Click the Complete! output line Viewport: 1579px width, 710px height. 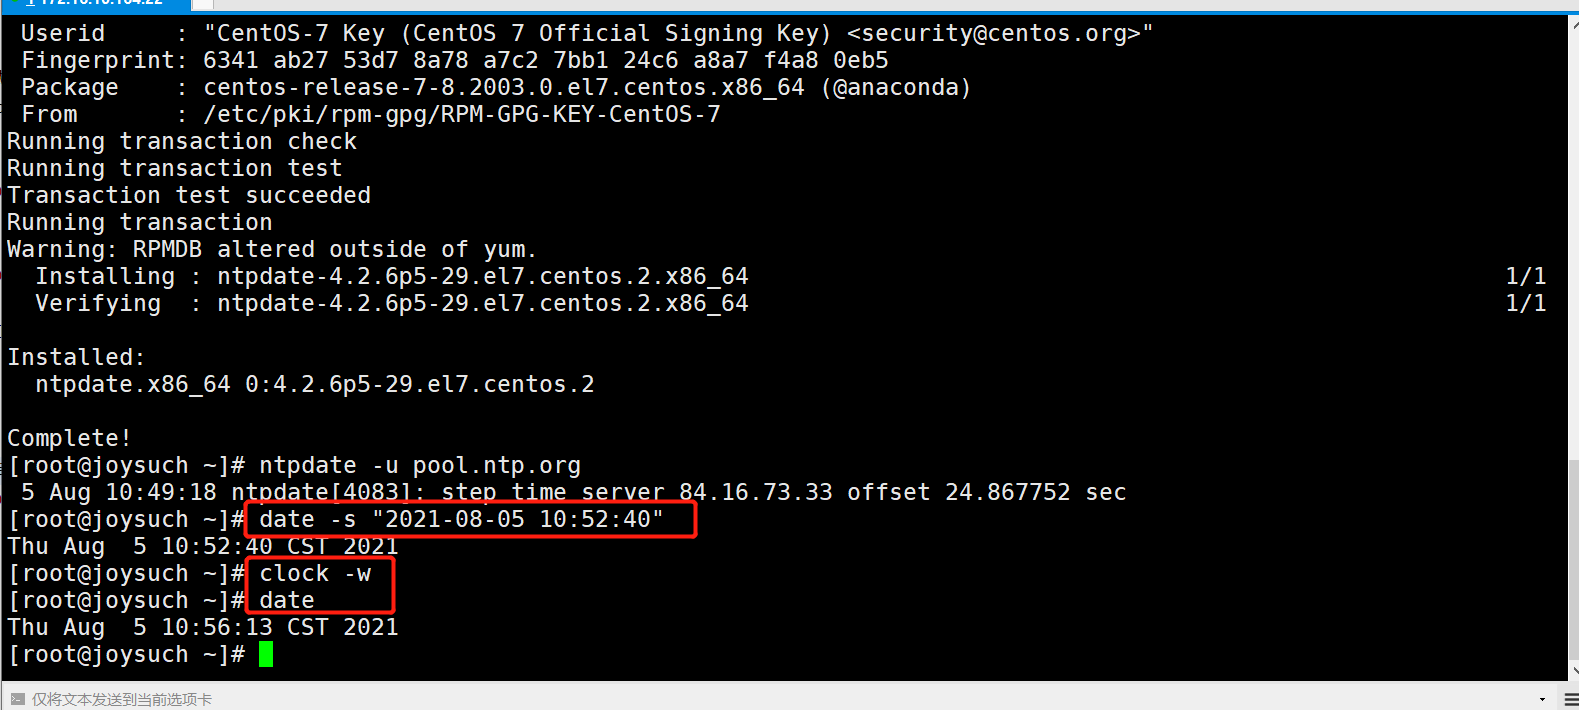pyautogui.click(x=69, y=438)
